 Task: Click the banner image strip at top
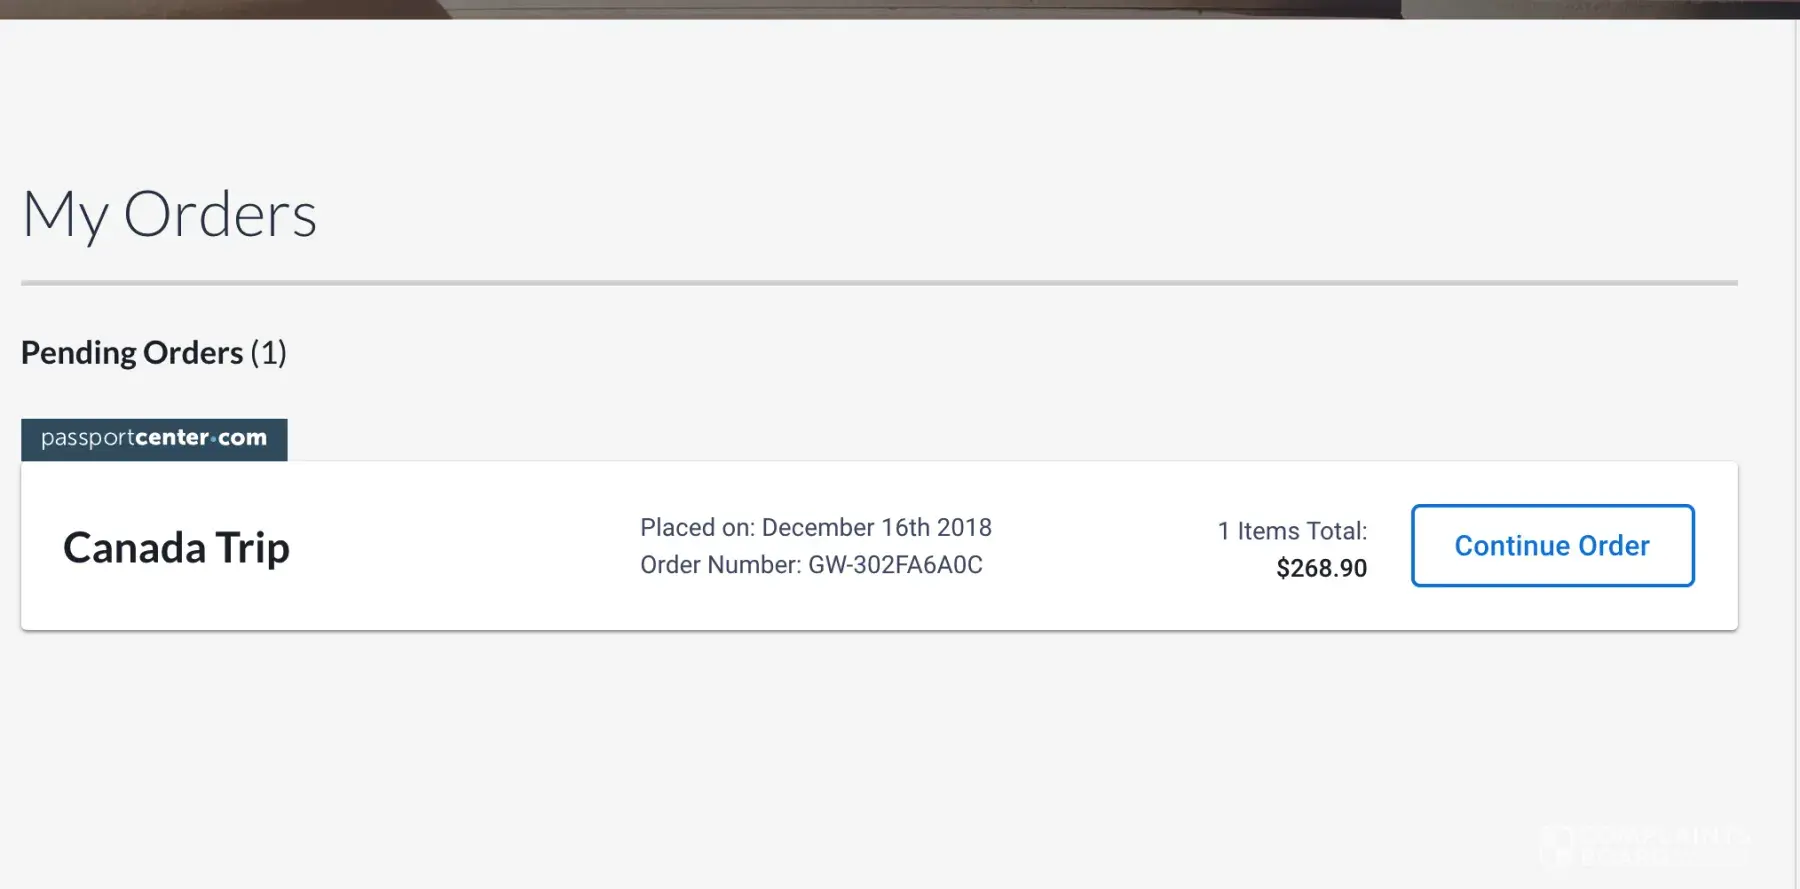pos(900,8)
